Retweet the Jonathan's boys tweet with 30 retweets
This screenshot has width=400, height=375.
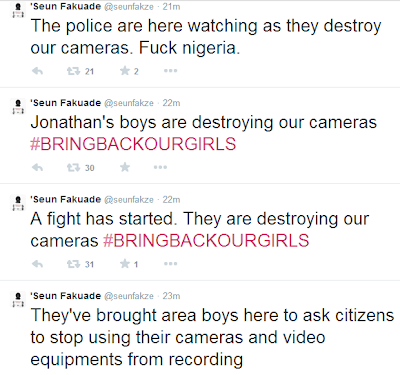click(x=73, y=167)
